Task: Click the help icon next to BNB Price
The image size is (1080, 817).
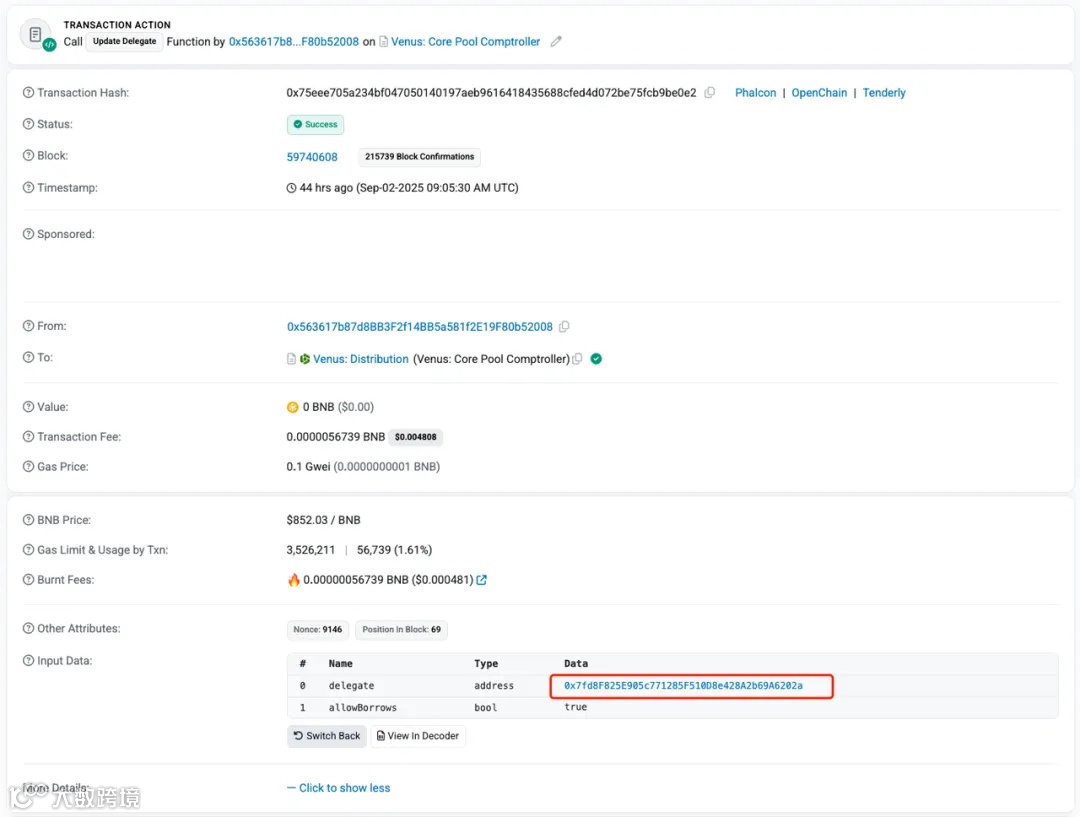Action: click(28, 520)
